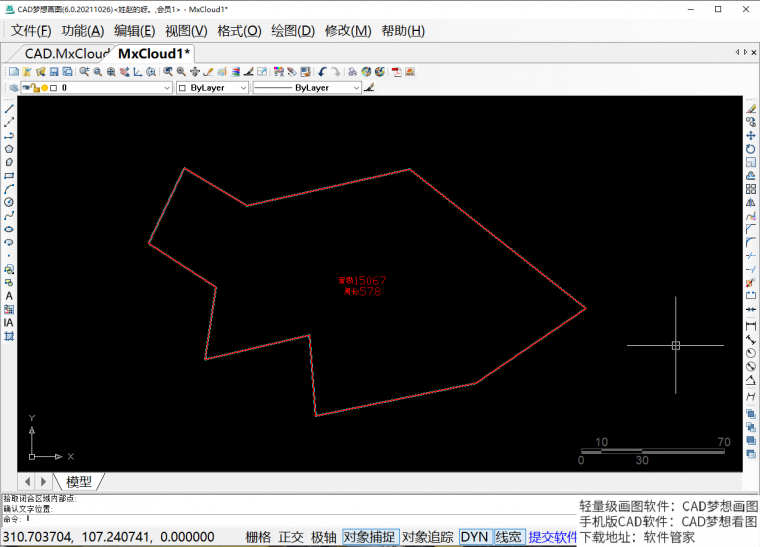Toggle layer visibility eye icon
Image resolution: width=760 pixels, height=547 pixels.
coord(26,88)
